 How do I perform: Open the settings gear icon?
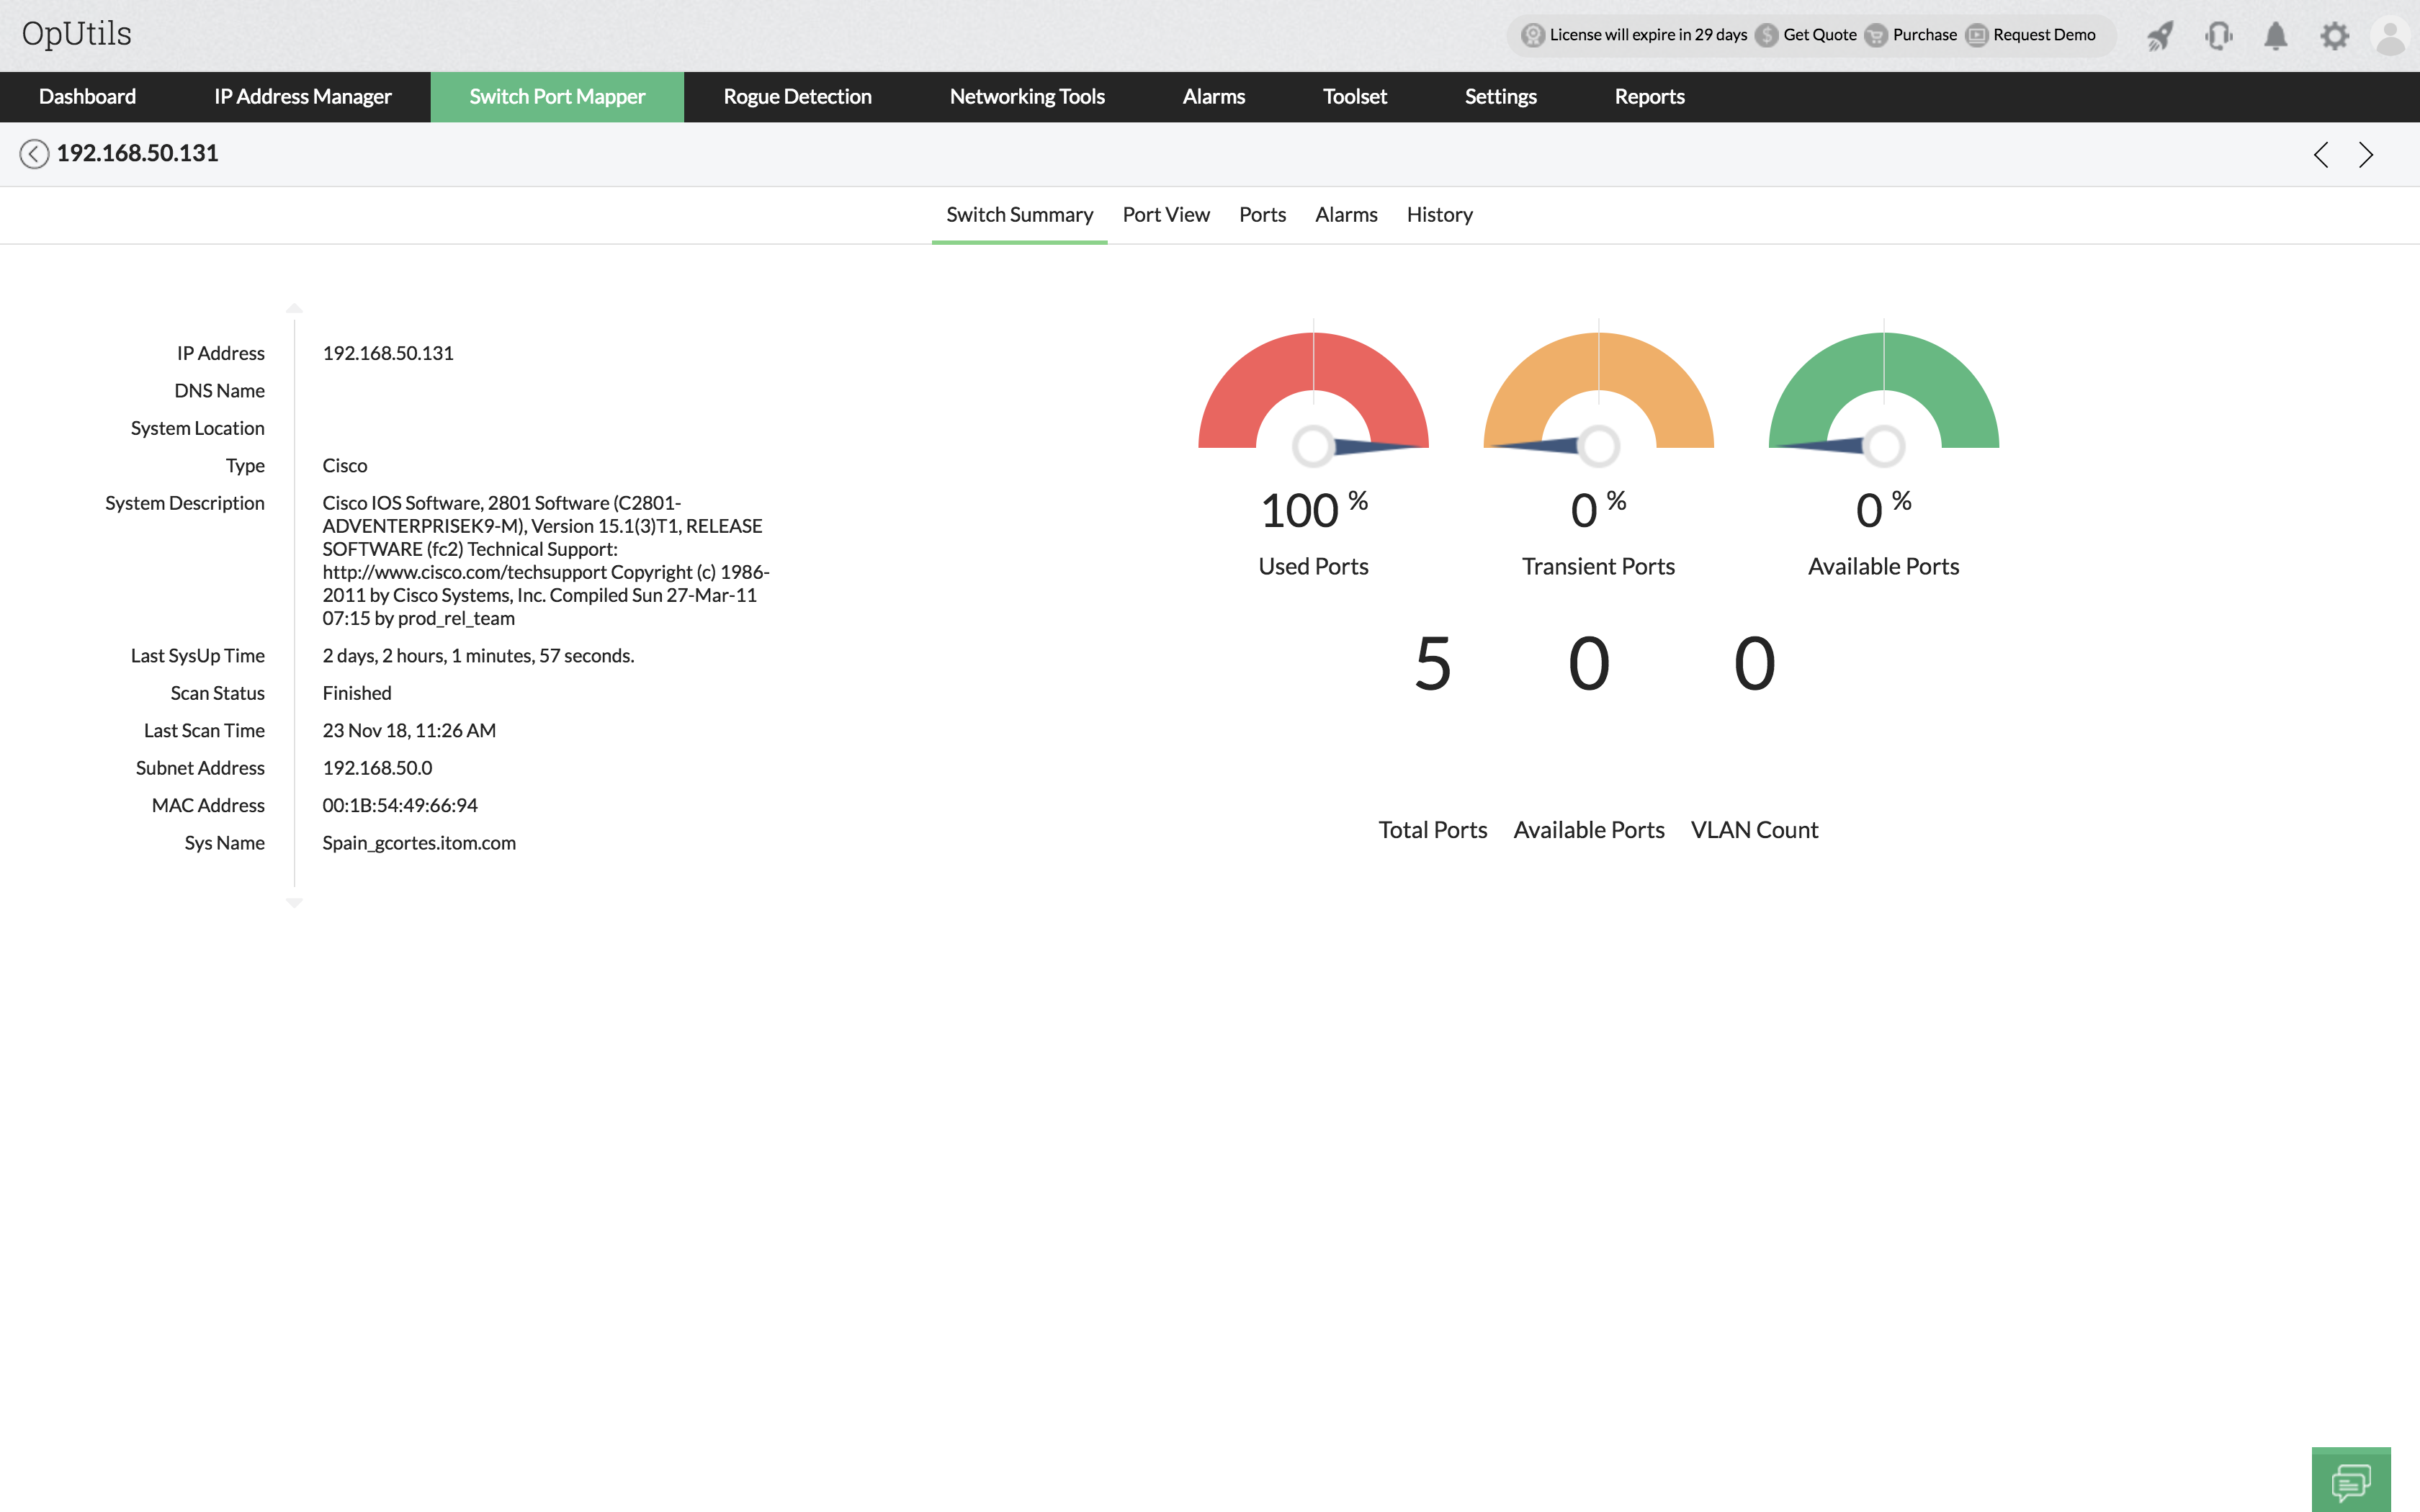[x=2334, y=36]
